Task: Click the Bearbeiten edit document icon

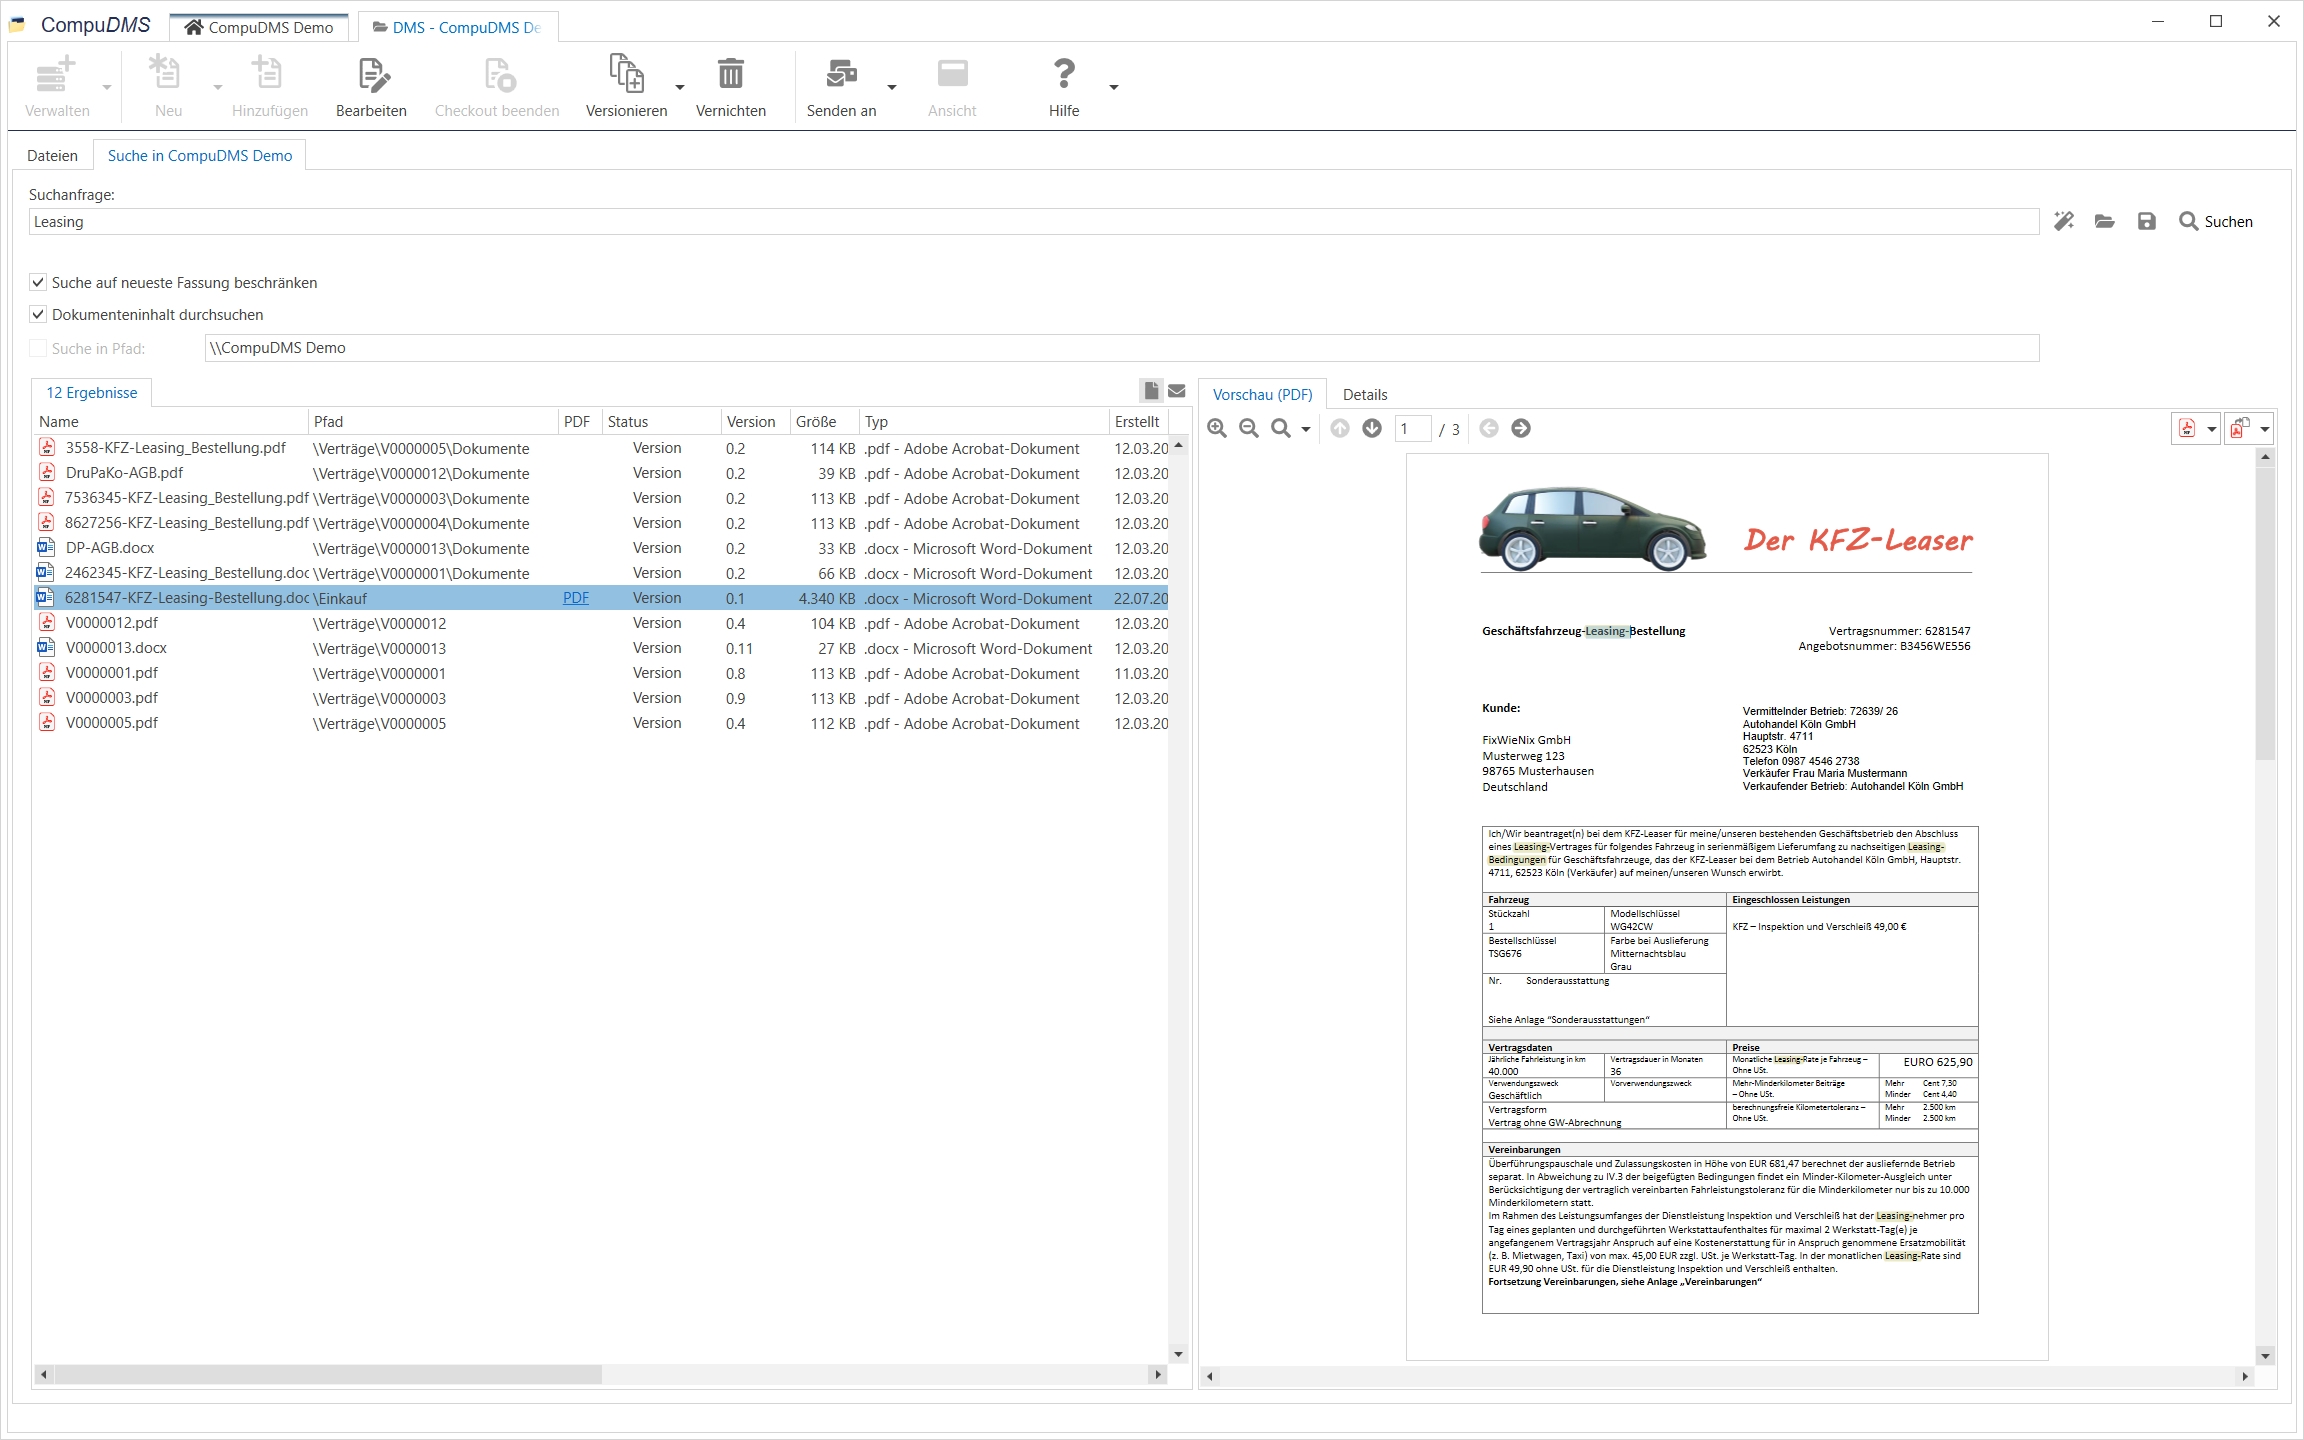Action: pyautogui.click(x=371, y=76)
